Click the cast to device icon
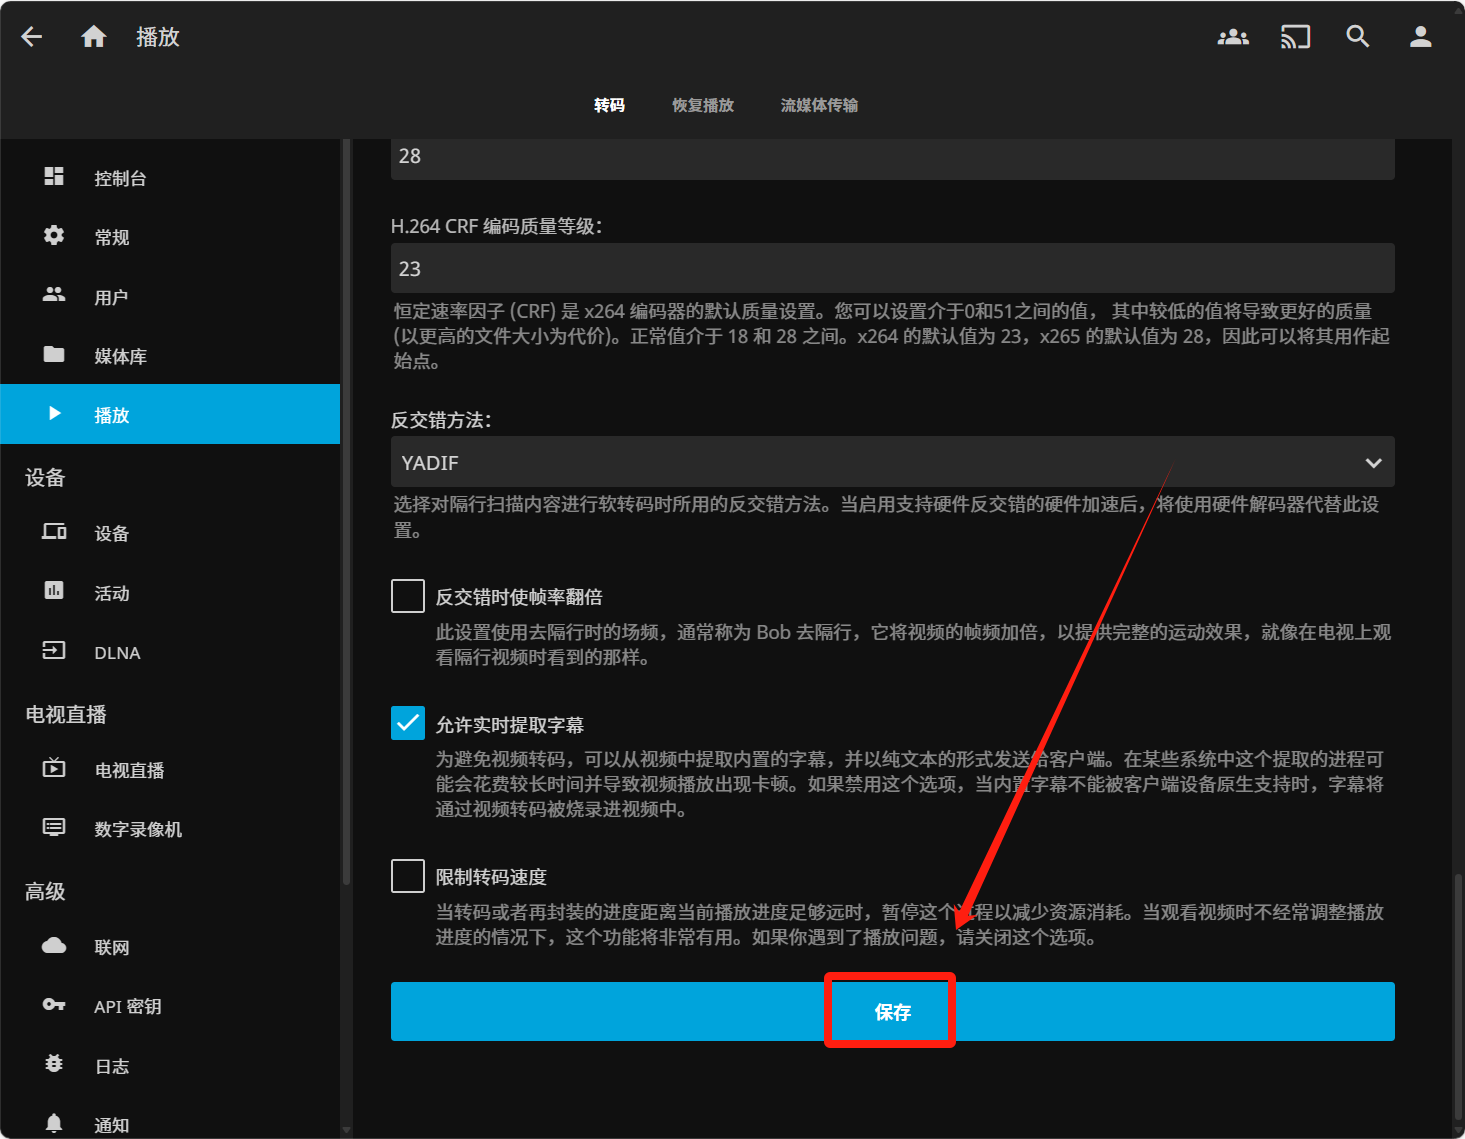 coord(1295,37)
